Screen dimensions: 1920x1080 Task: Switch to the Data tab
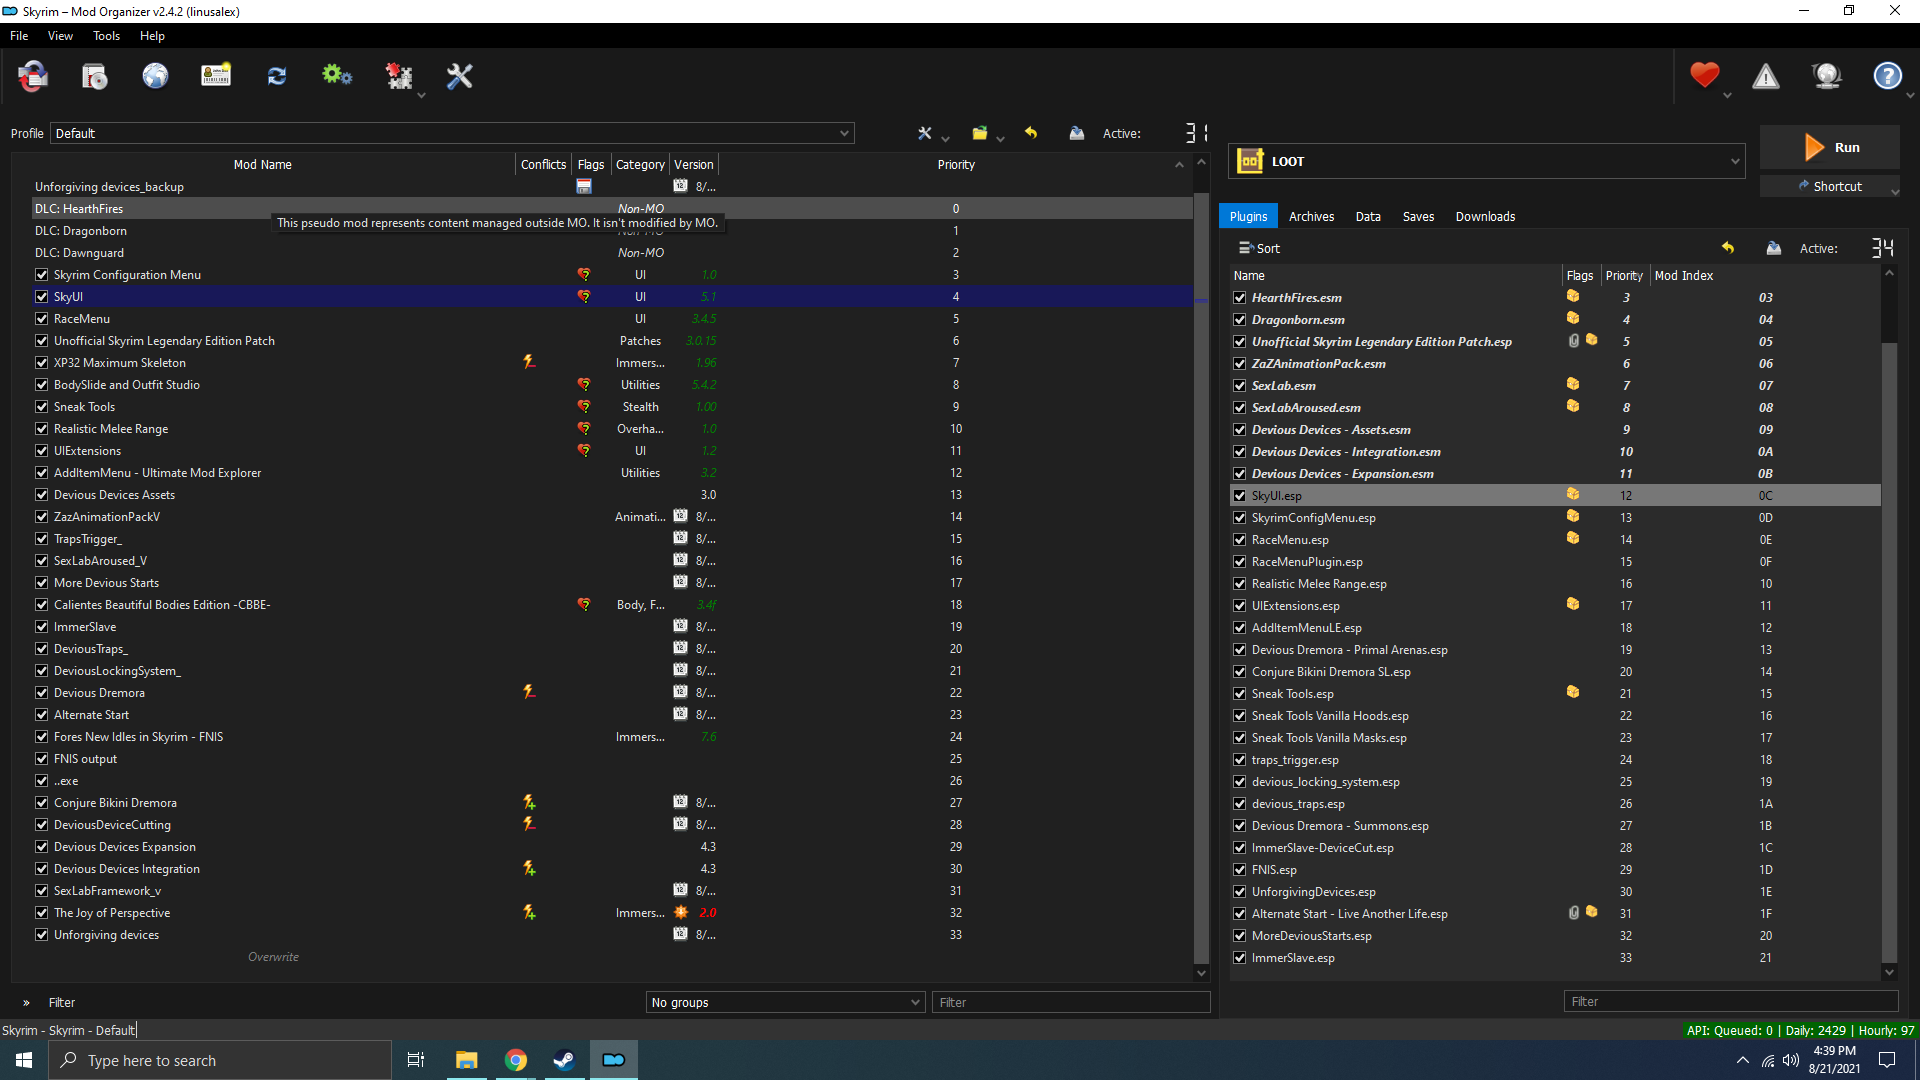pyautogui.click(x=1368, y=216)
